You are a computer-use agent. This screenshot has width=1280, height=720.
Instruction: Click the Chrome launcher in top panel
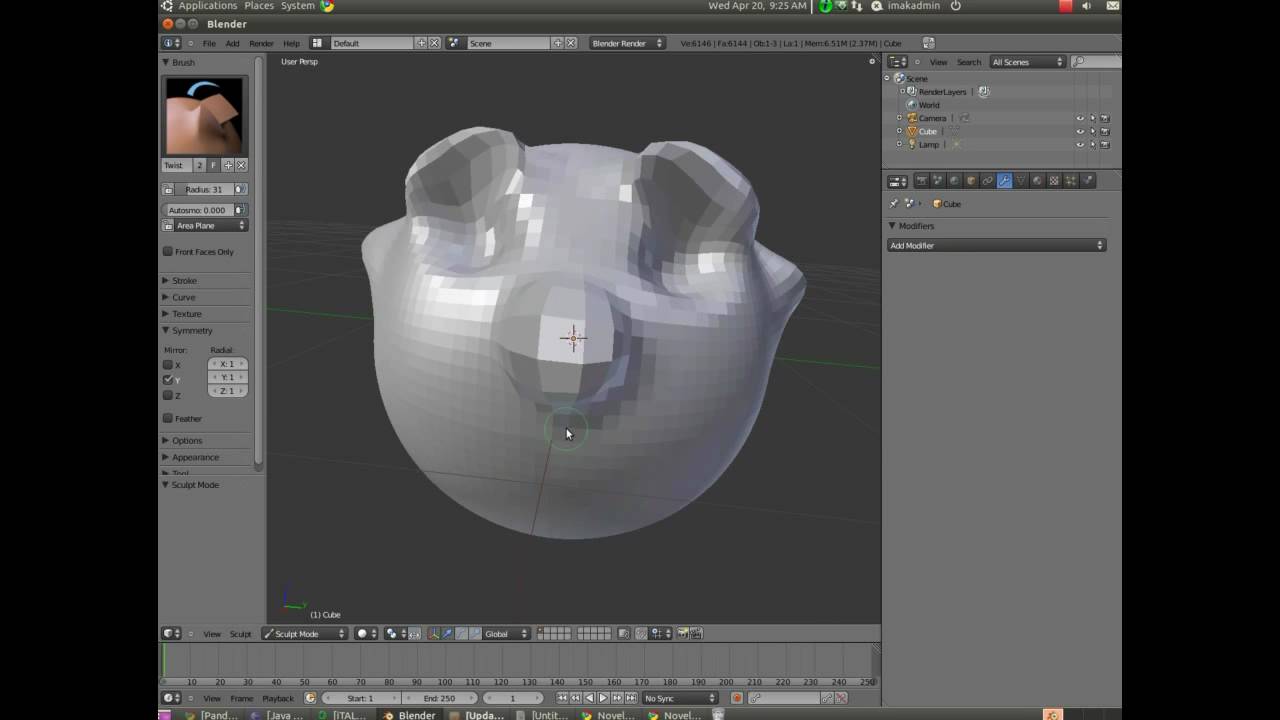(327, 6)
